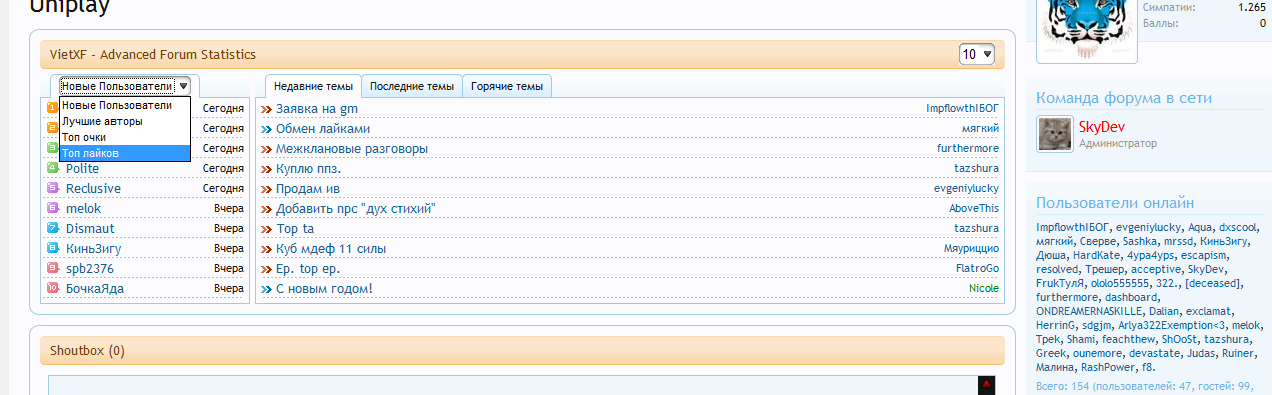Click green author name Nicole
Viewport: 1272px width, 395px height.
pyautogui.click(x=984, y=288)
